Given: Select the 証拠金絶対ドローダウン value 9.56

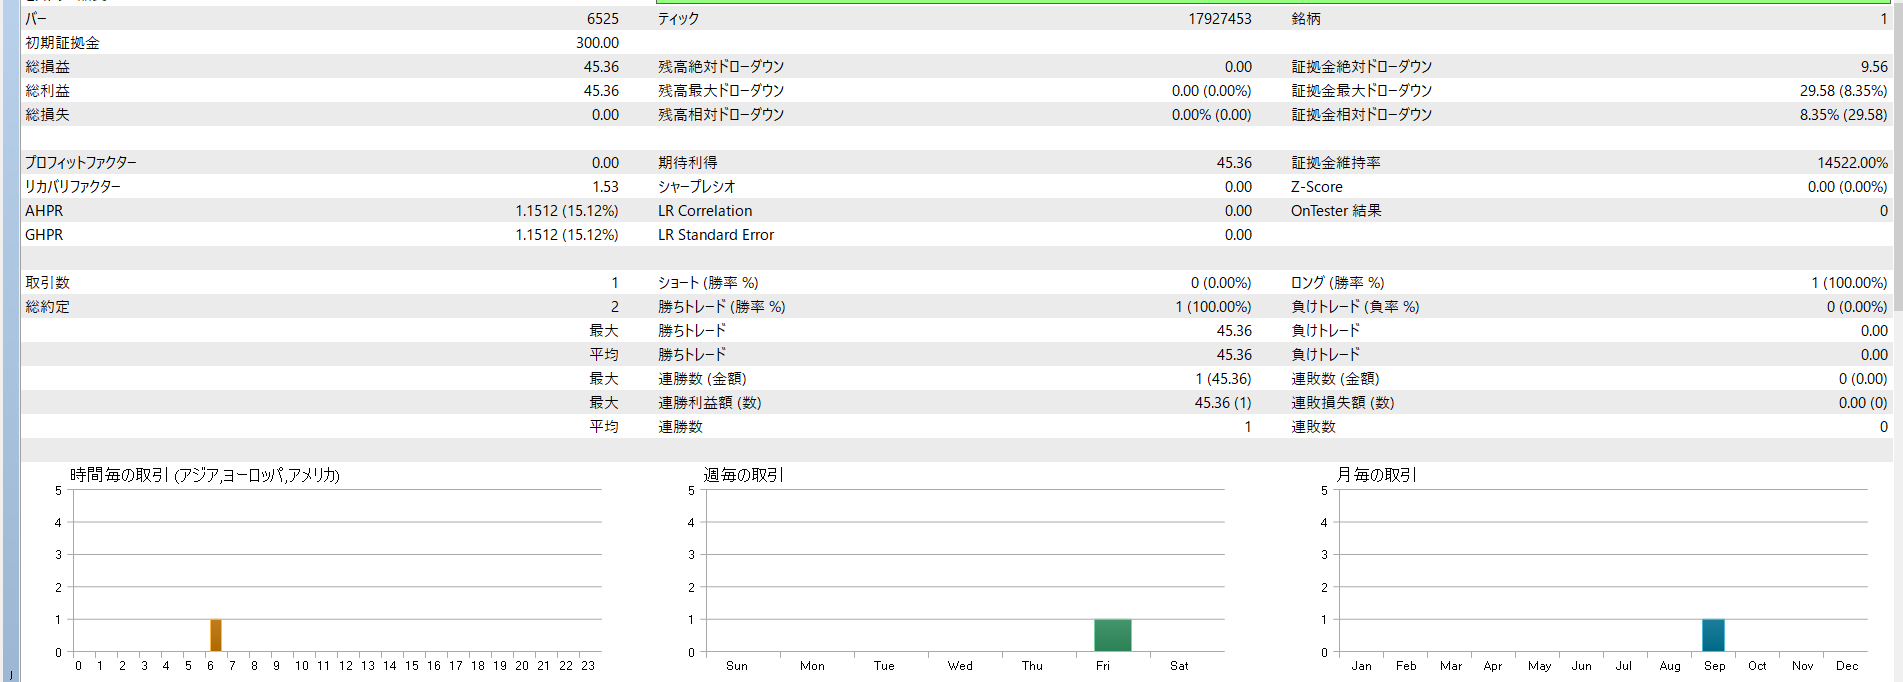Looking at the screenshot, I should click(x=1874, y=67).
